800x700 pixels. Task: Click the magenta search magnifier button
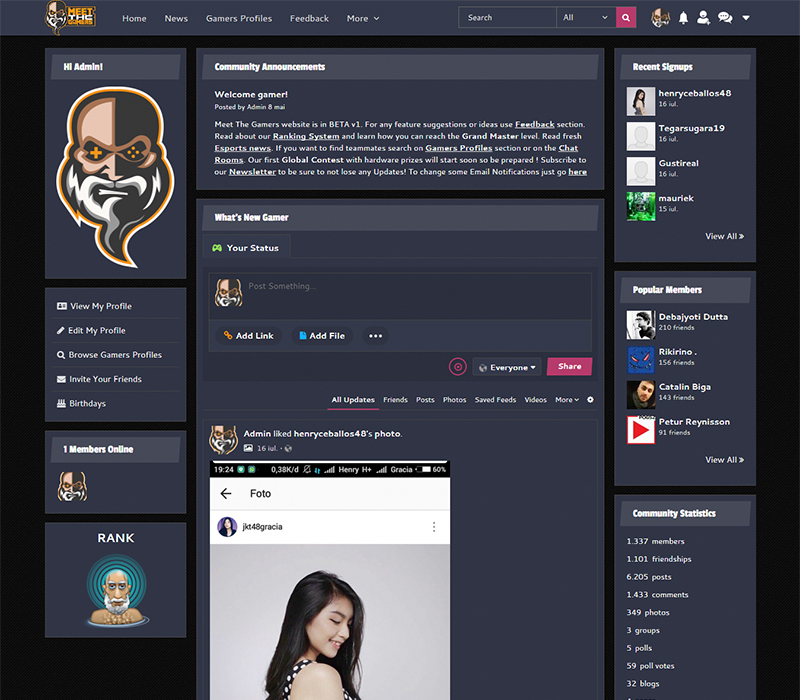pos(626,17)
